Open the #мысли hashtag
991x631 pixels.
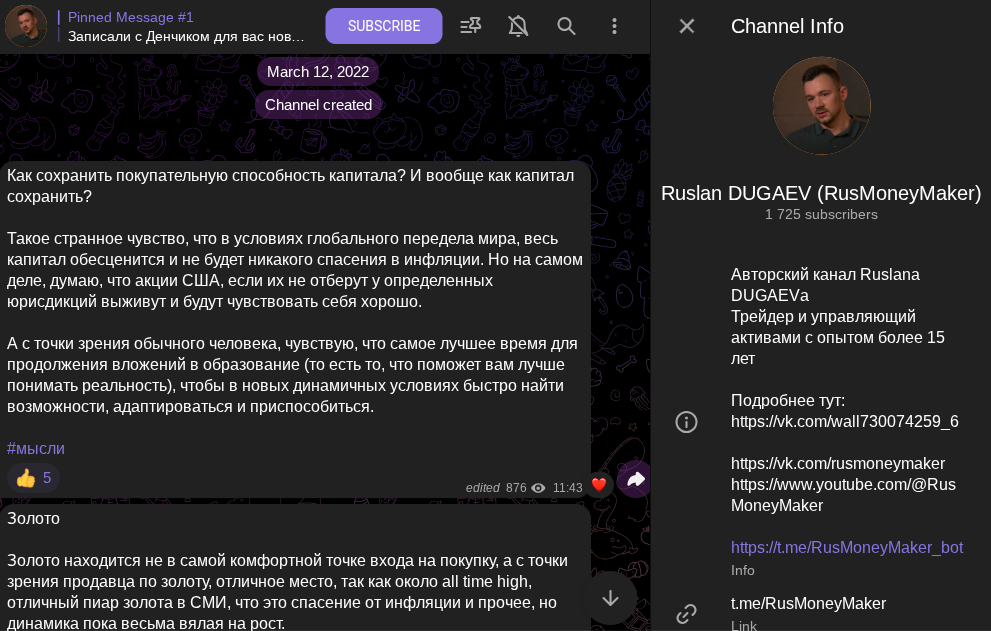35,449
